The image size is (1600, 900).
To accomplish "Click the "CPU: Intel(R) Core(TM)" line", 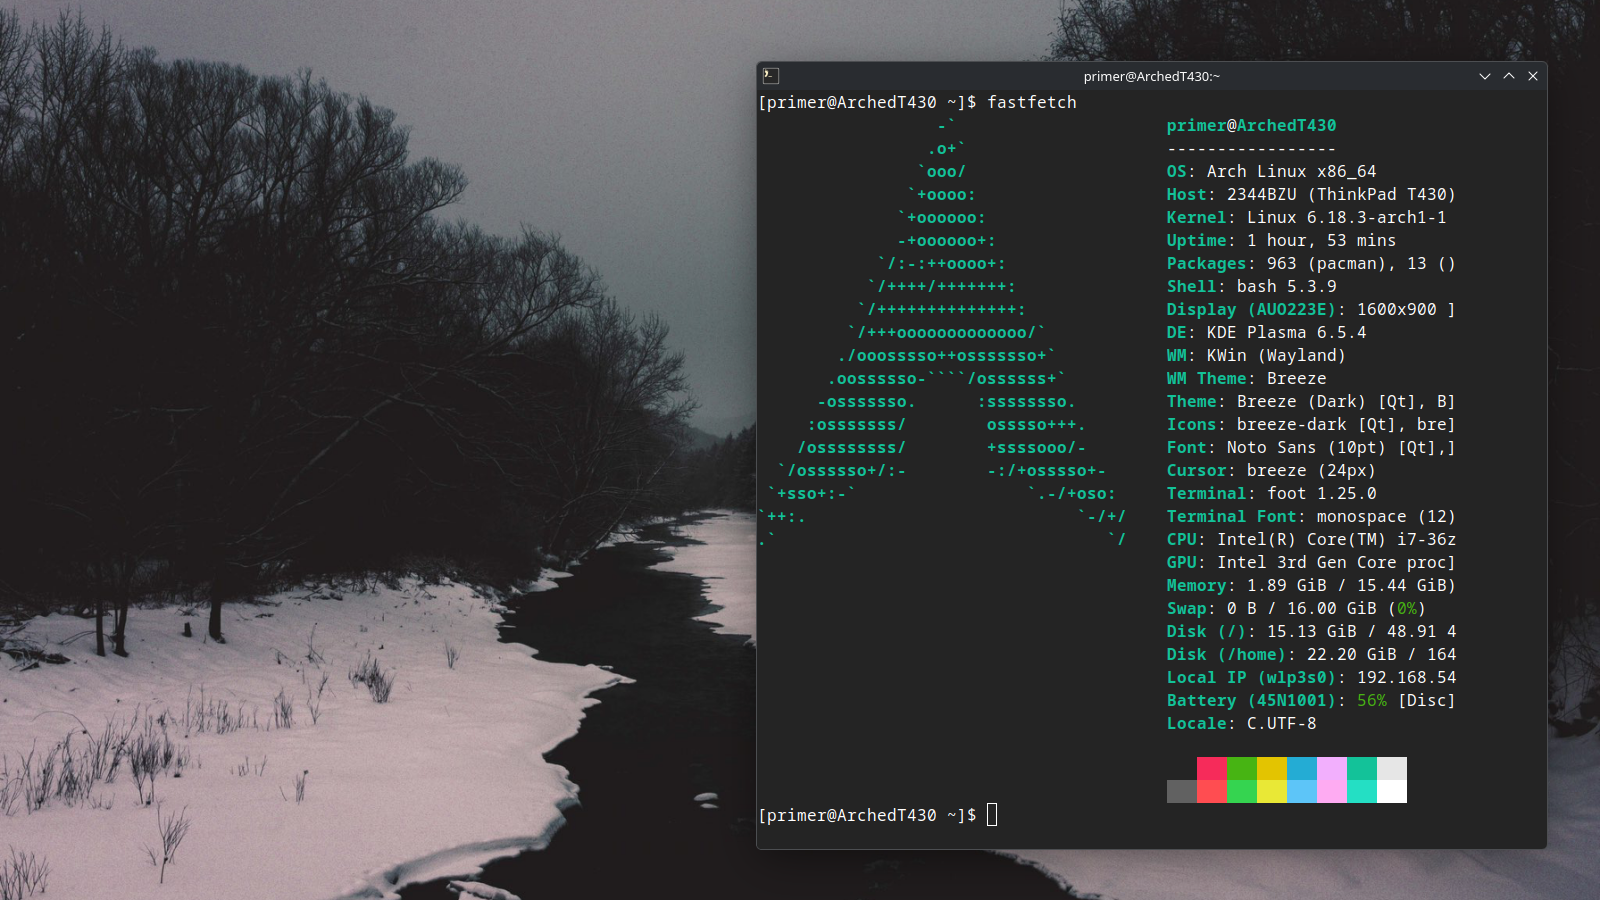I will click(x=1311, y=539).
